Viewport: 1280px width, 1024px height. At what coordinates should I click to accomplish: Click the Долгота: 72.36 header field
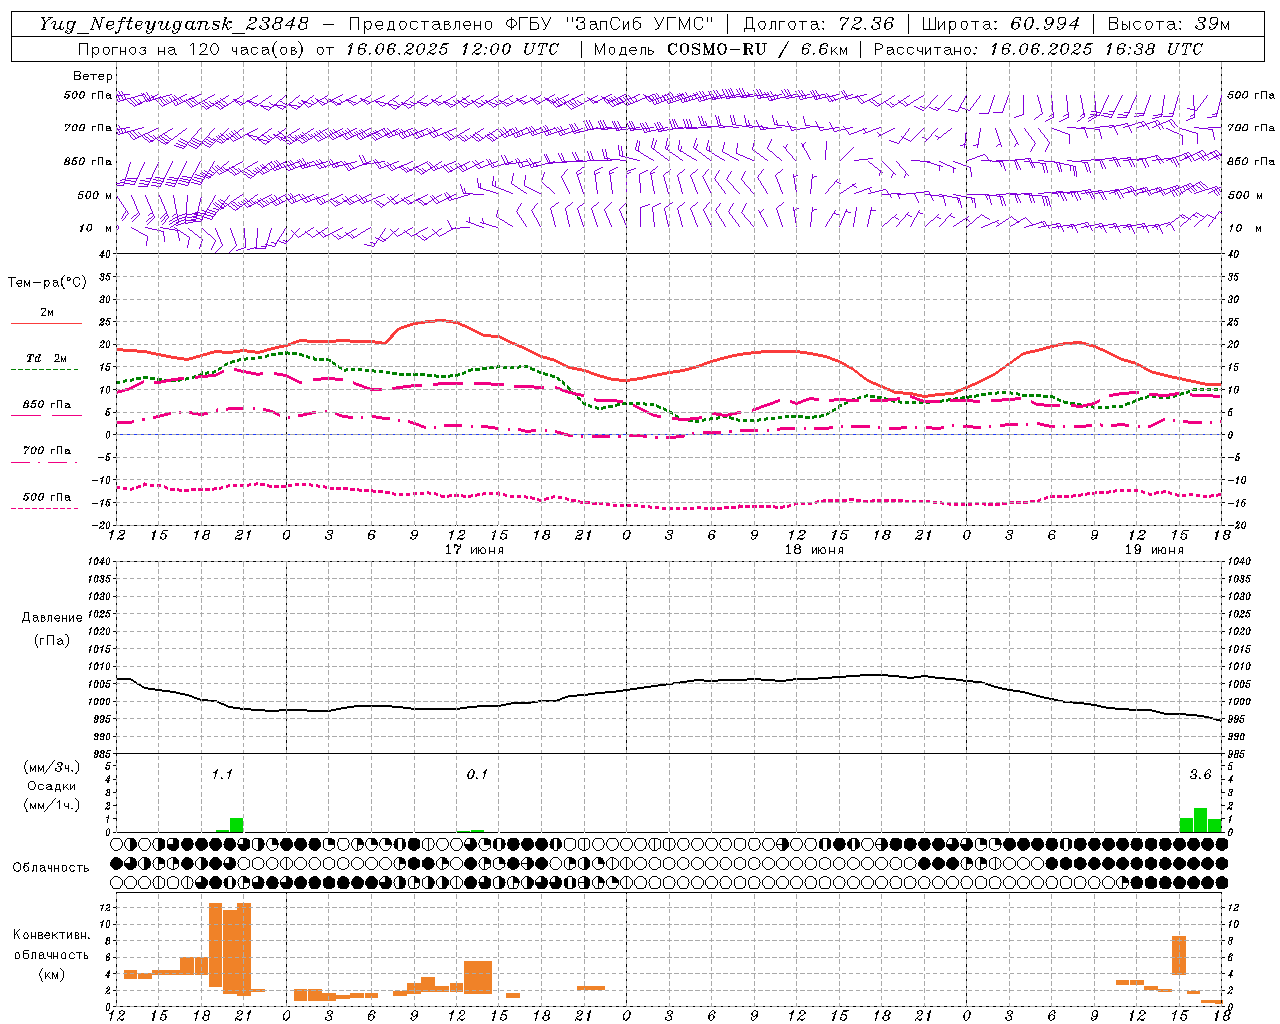pos(818,24)
